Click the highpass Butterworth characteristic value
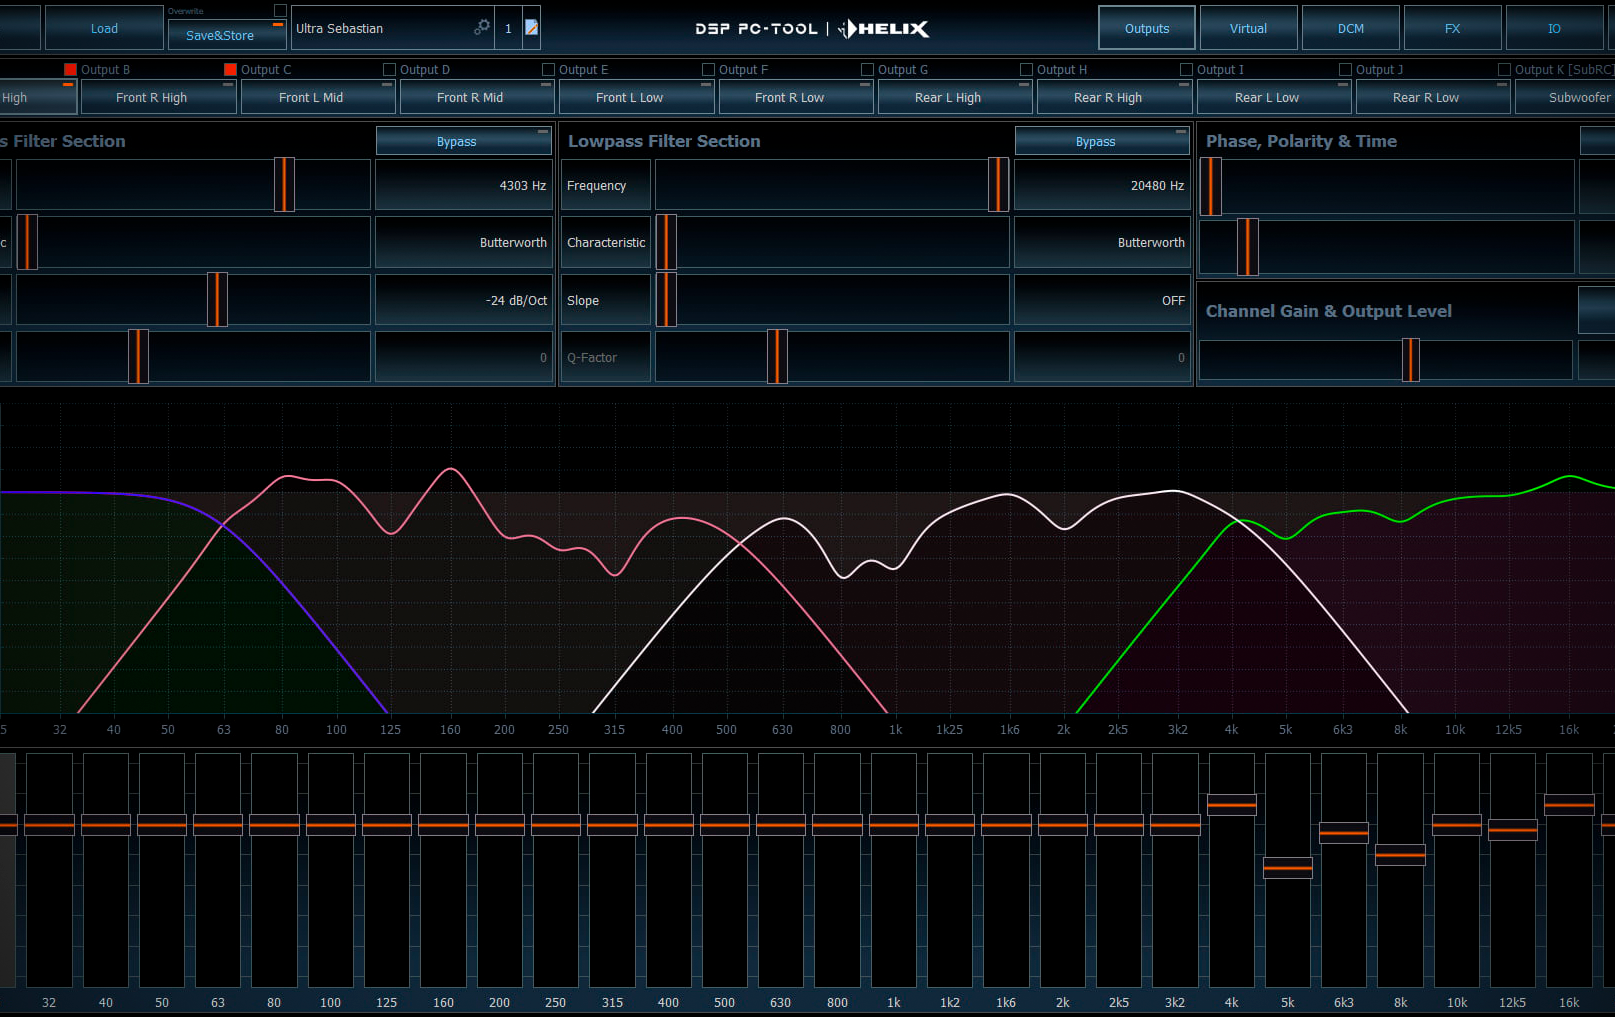Screen dimensions: 1615x1017 pyautogui.click(x=463, y=242)
